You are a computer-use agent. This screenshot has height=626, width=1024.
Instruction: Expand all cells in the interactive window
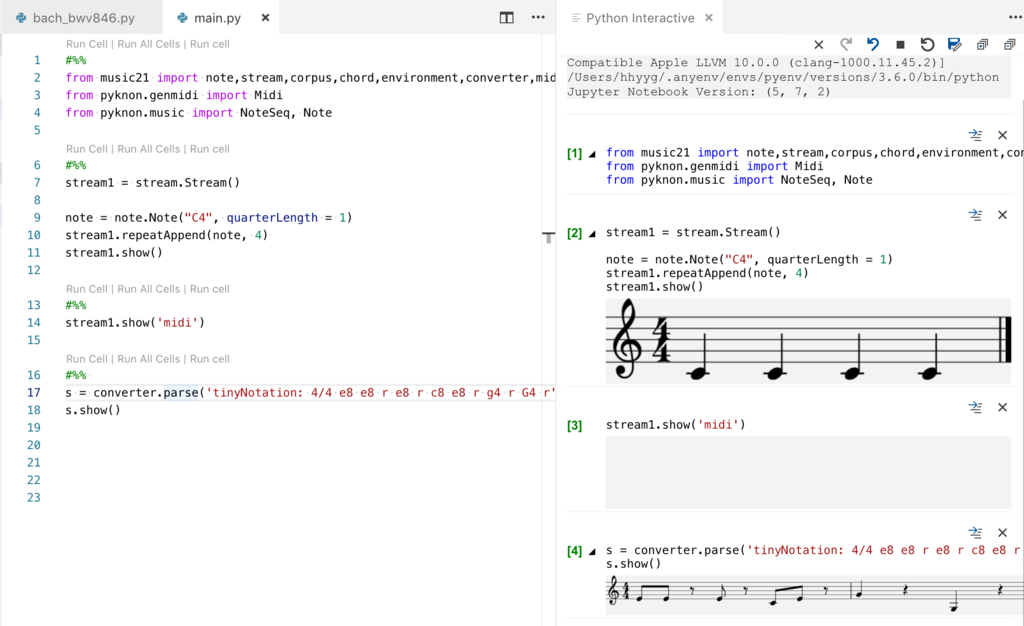(x=981, y=45)
